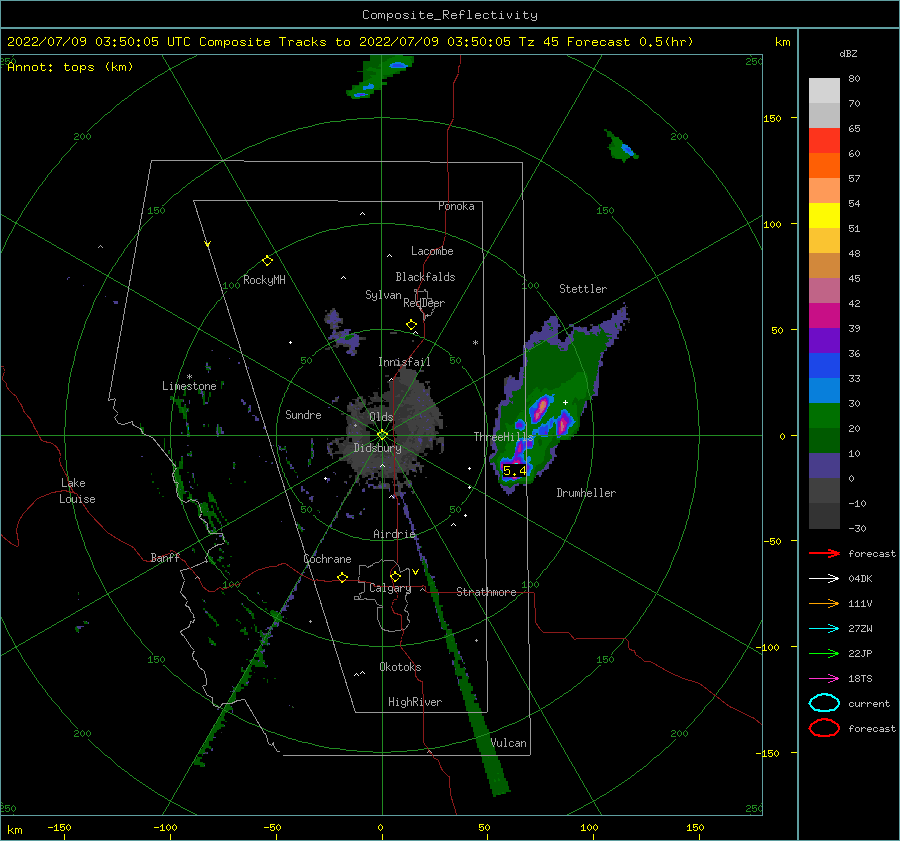
Task: Click the yellow diamond marker above Calgary
Action: tap(395, 576)
